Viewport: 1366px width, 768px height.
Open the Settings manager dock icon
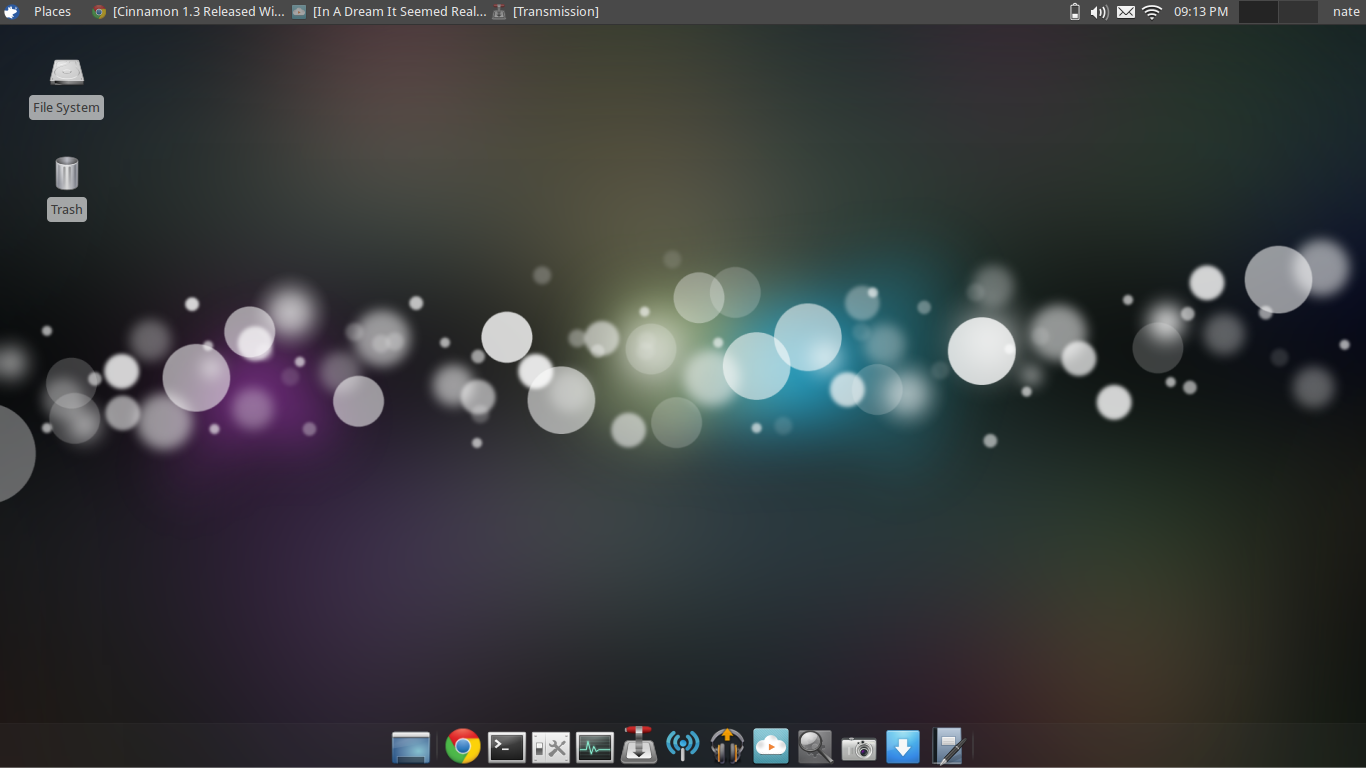pyautogui.click(x=551, y=747)
